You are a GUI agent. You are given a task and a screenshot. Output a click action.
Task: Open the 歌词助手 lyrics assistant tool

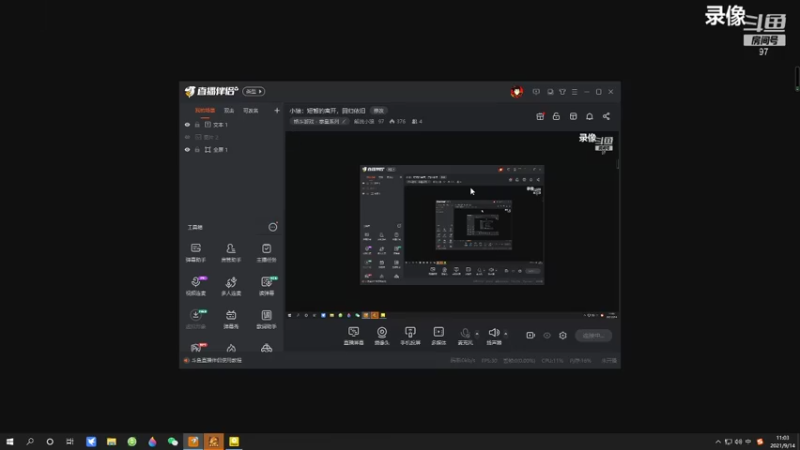click(266, 319)
